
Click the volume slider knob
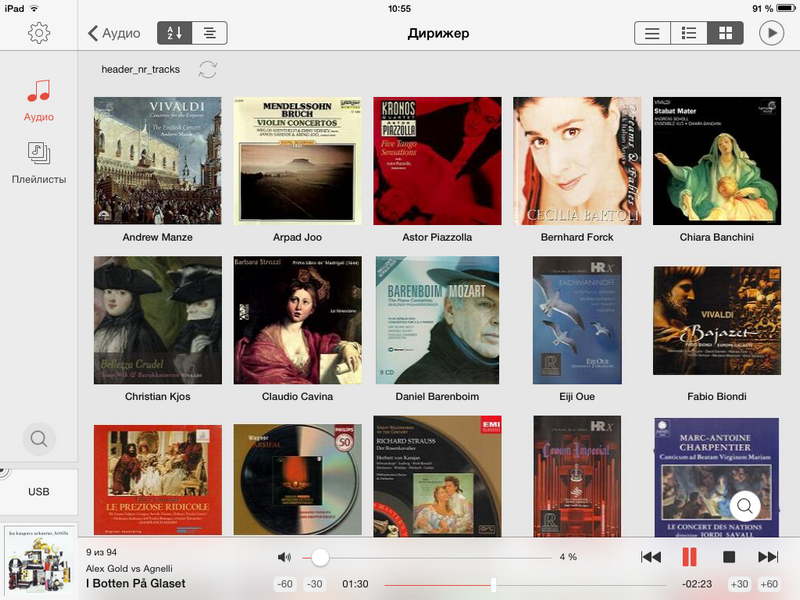[x=320, y=557]
